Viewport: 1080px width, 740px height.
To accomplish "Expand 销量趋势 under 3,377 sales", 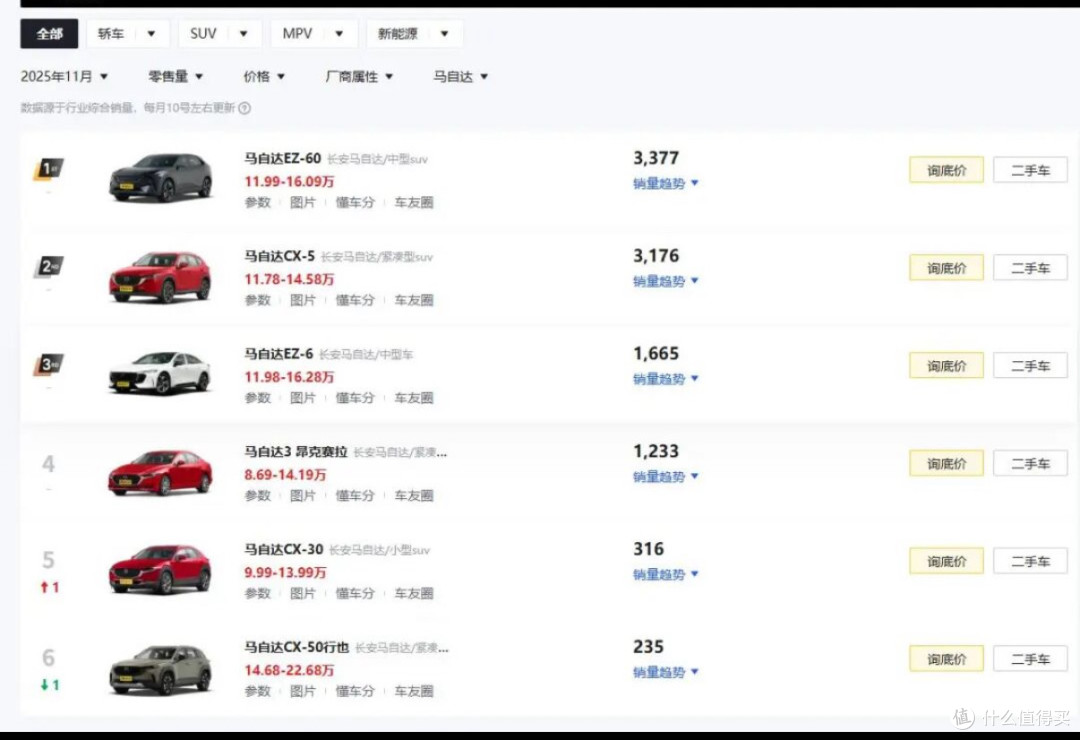I will point(665,183).
